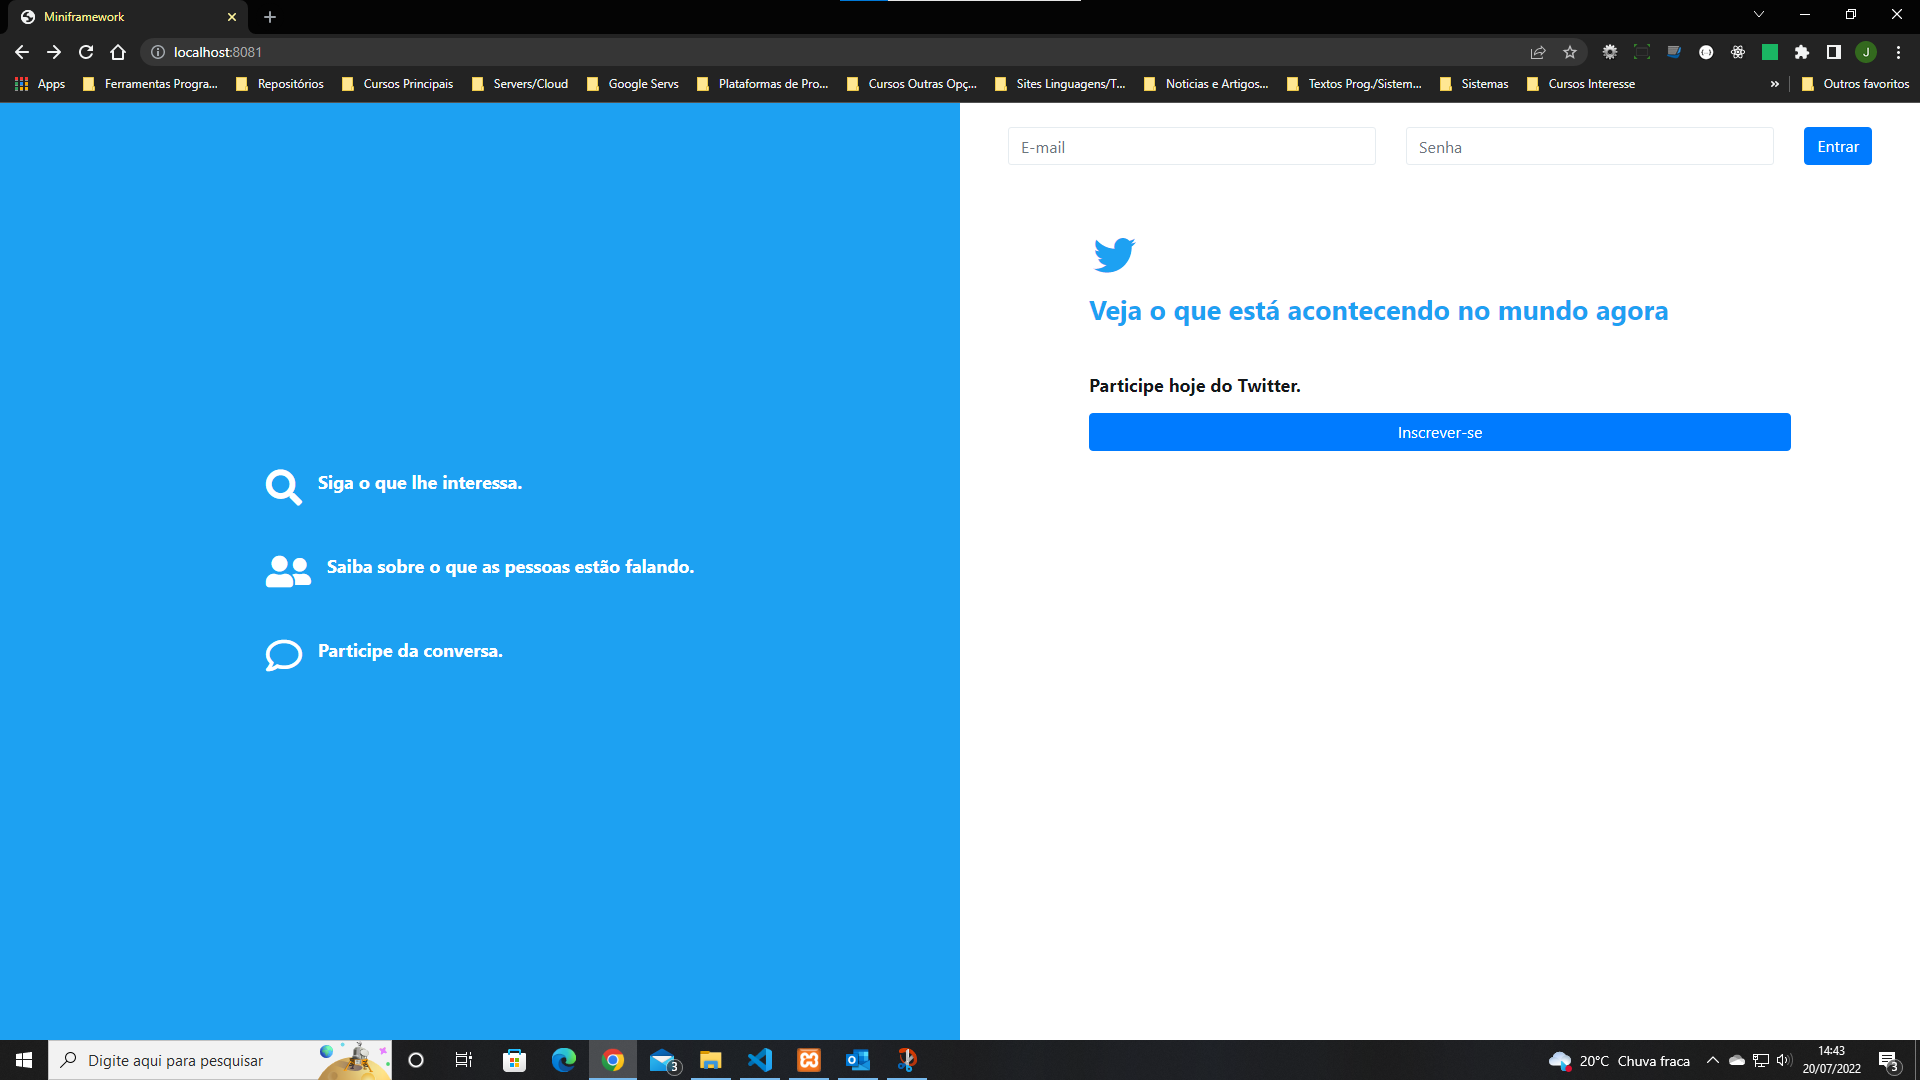This screenshot has width=1920, height=1080.
Task: Open volume control in system tray
Action: click(x=1784, y=1061)
